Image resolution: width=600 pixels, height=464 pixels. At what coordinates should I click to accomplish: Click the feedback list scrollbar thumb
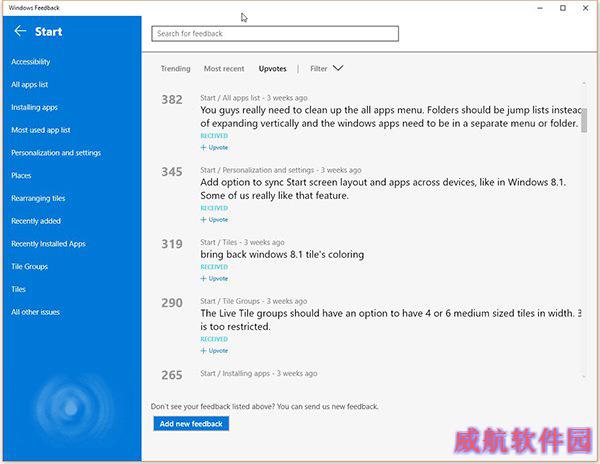584,120
